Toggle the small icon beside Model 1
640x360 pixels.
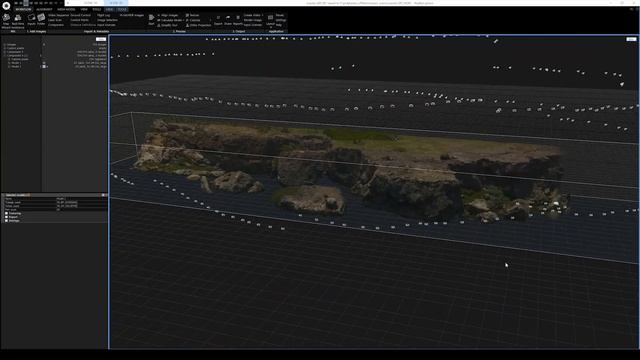44,63
